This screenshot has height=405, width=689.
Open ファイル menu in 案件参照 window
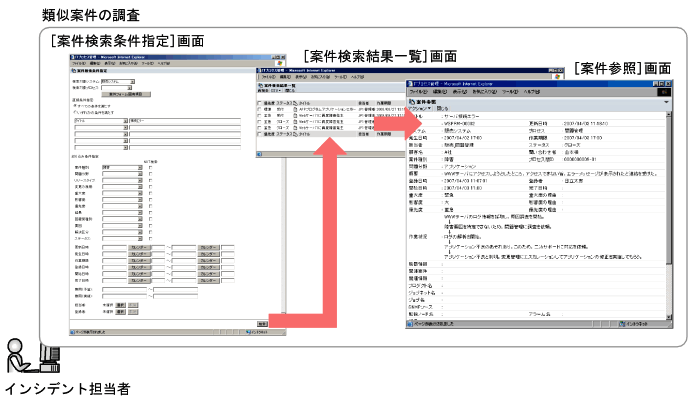[x=418, y=92]
